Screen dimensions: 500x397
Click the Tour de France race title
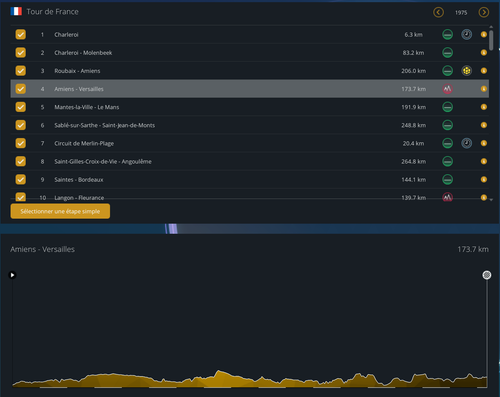tap(52, 12)
